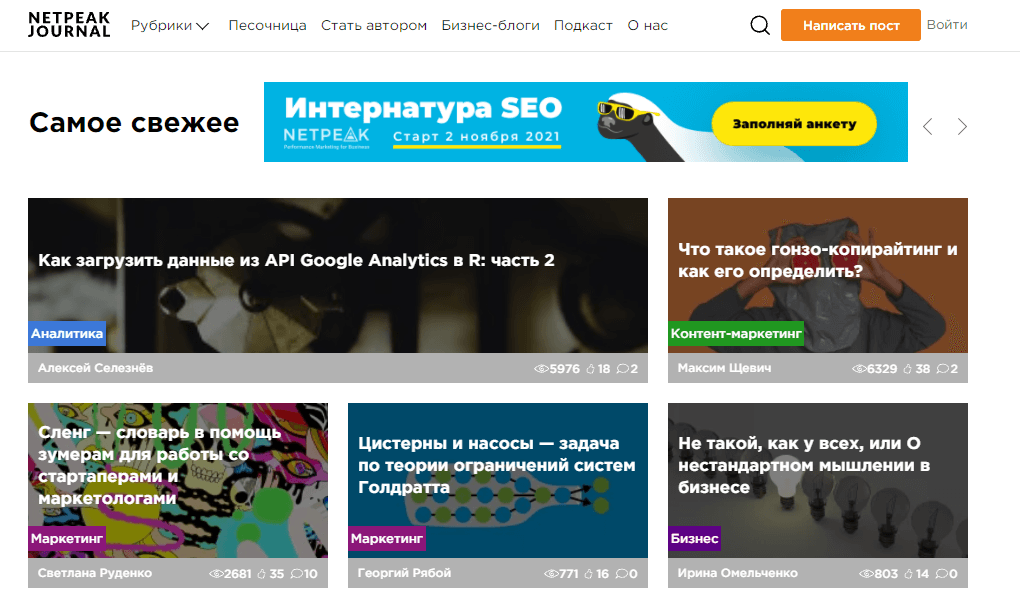
Task: Open comments icon on gonzo-copywriting article
Action: (944, 368)
